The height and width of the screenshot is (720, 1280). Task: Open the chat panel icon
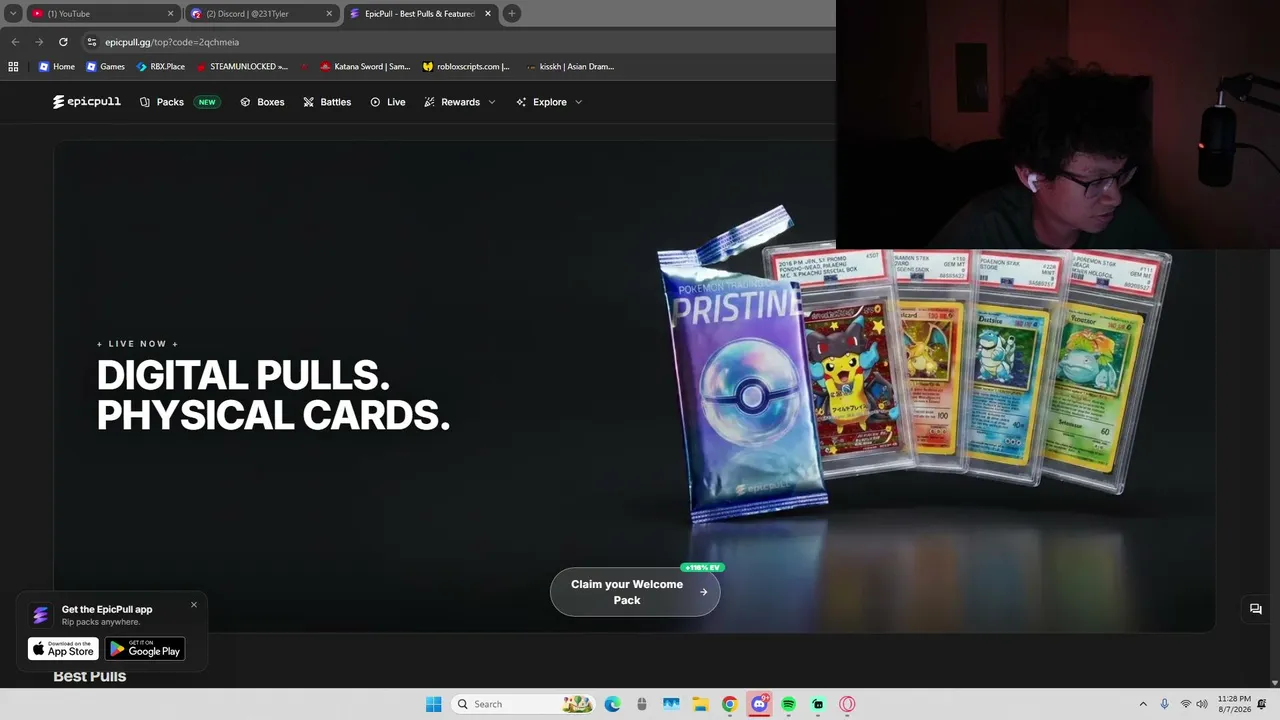(1256, 609)
